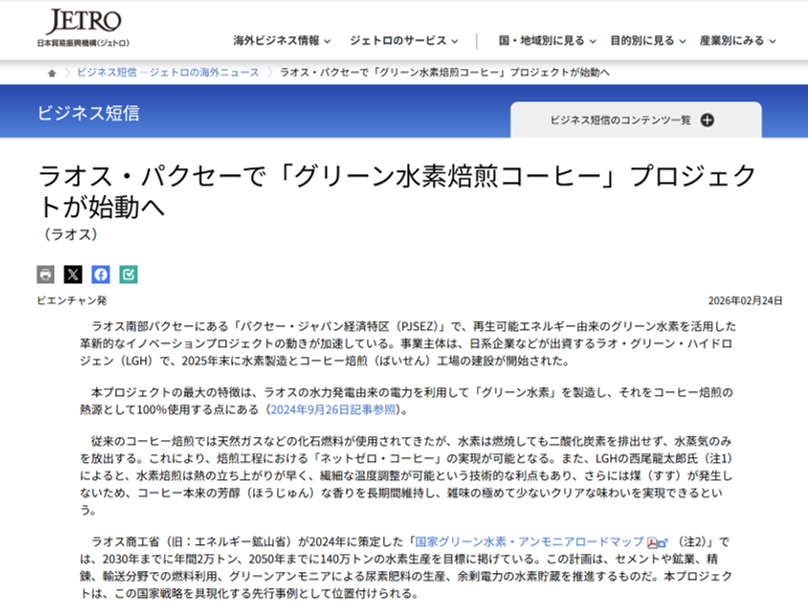This screenshot has width=808, height=612.
Task: Print this article using printer icon
Action: pos(46,274)
